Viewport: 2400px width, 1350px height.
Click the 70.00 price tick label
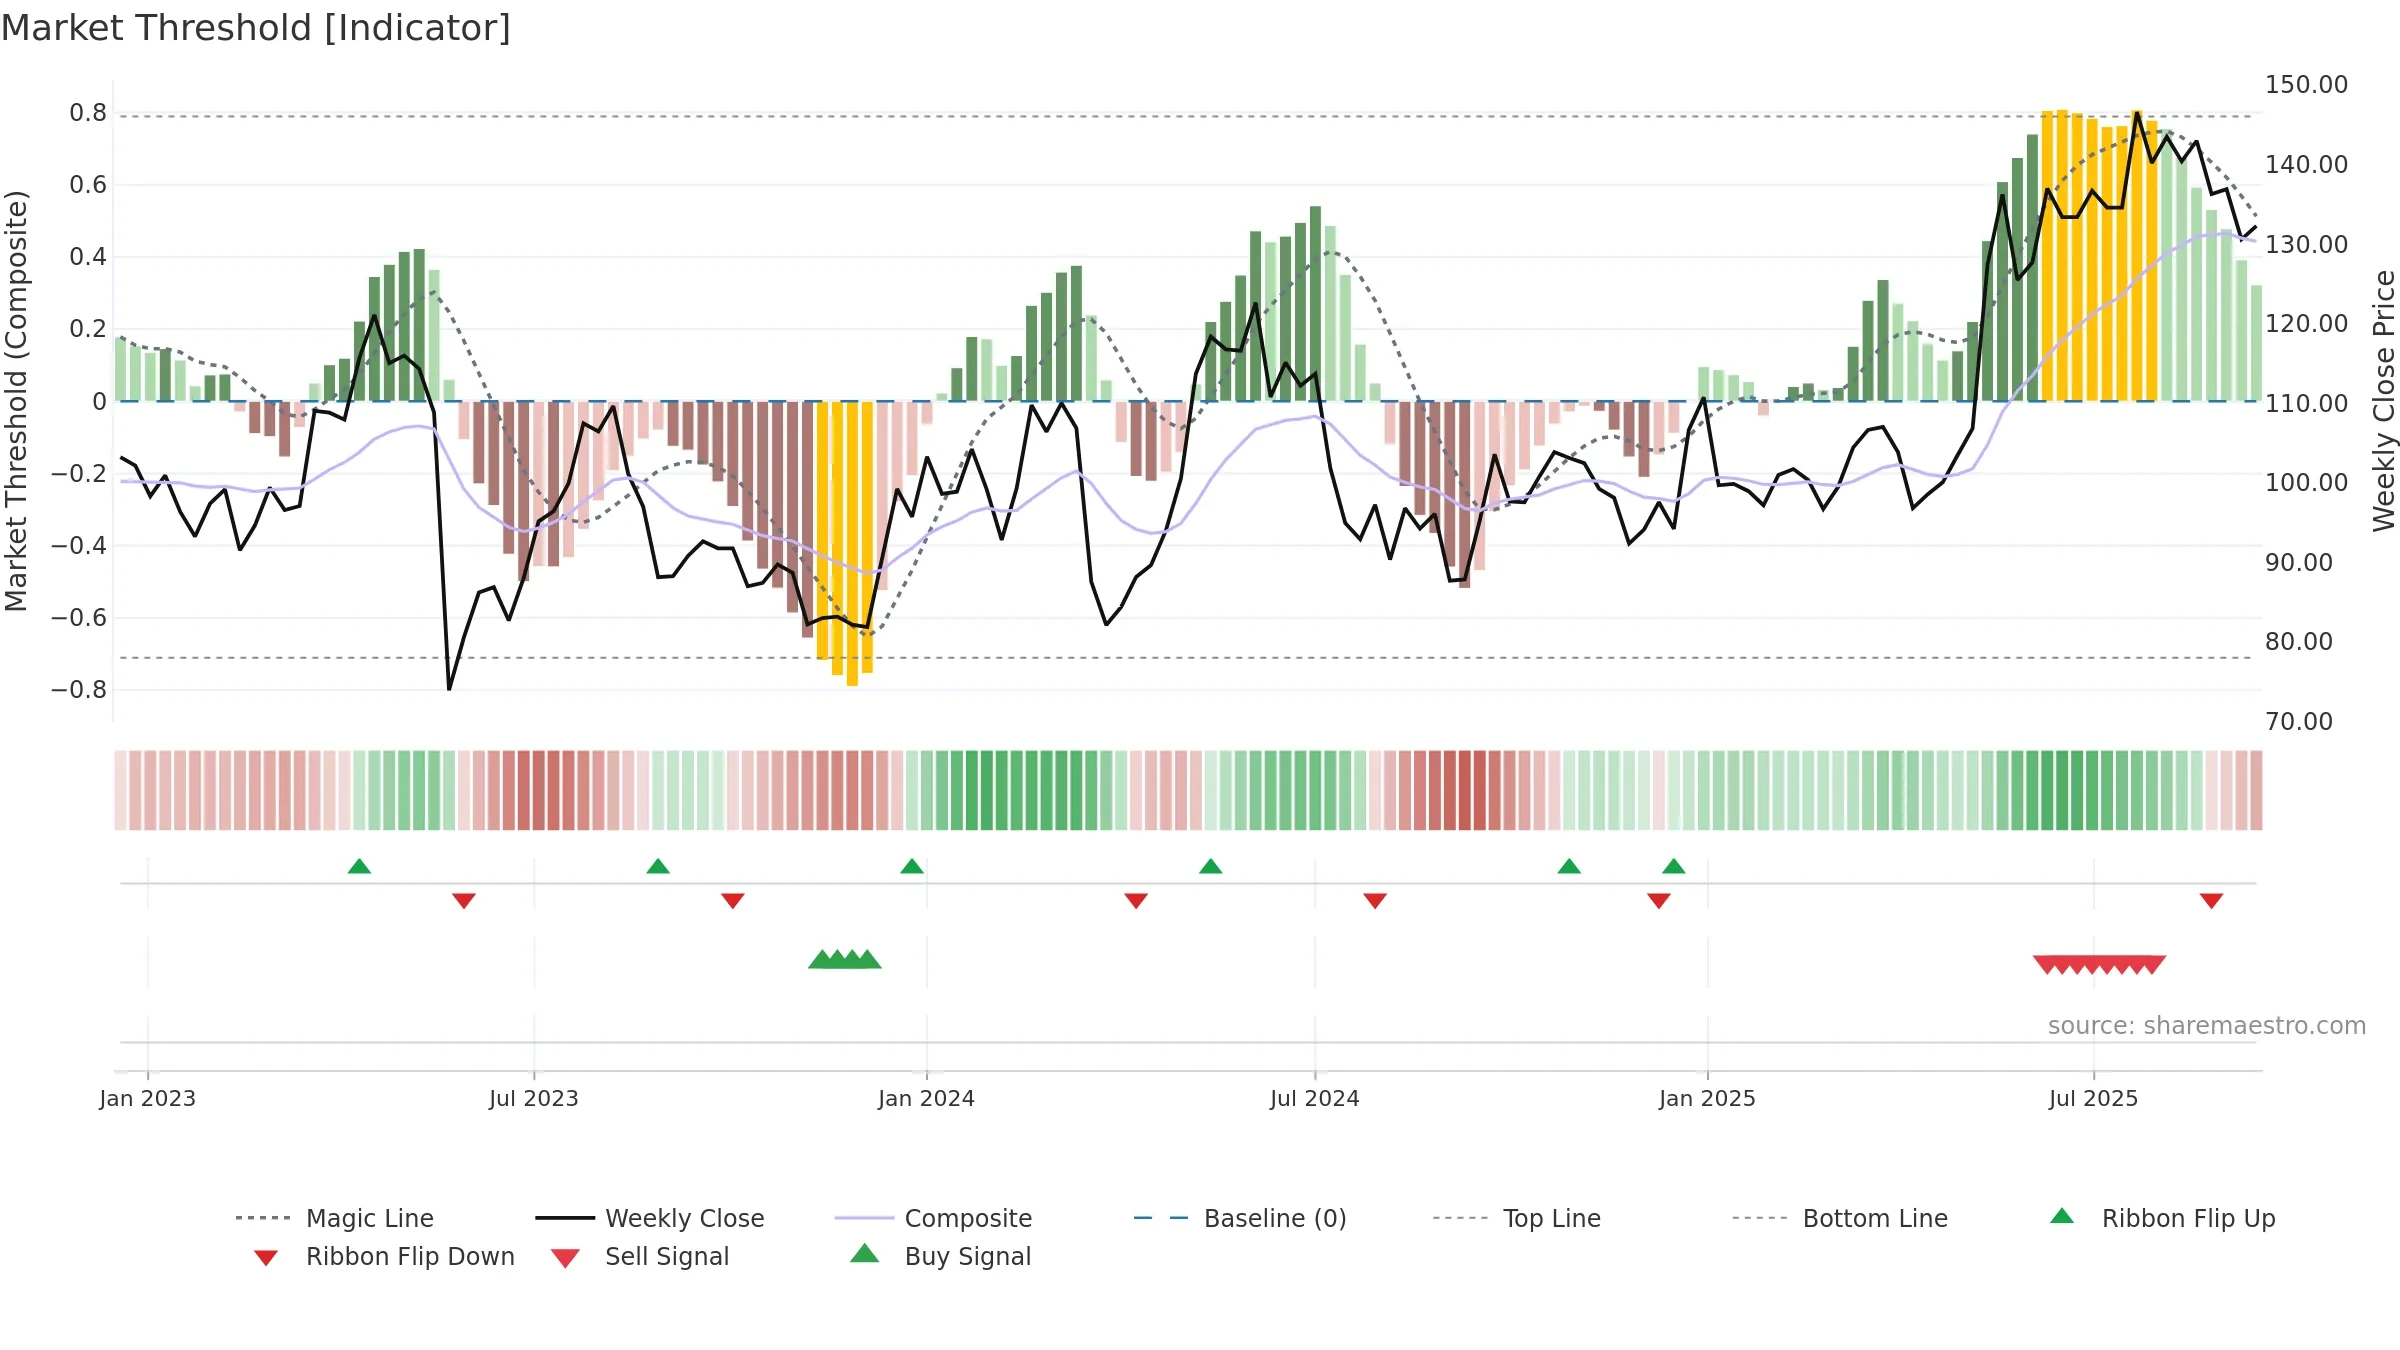[x=2299, y=721]
